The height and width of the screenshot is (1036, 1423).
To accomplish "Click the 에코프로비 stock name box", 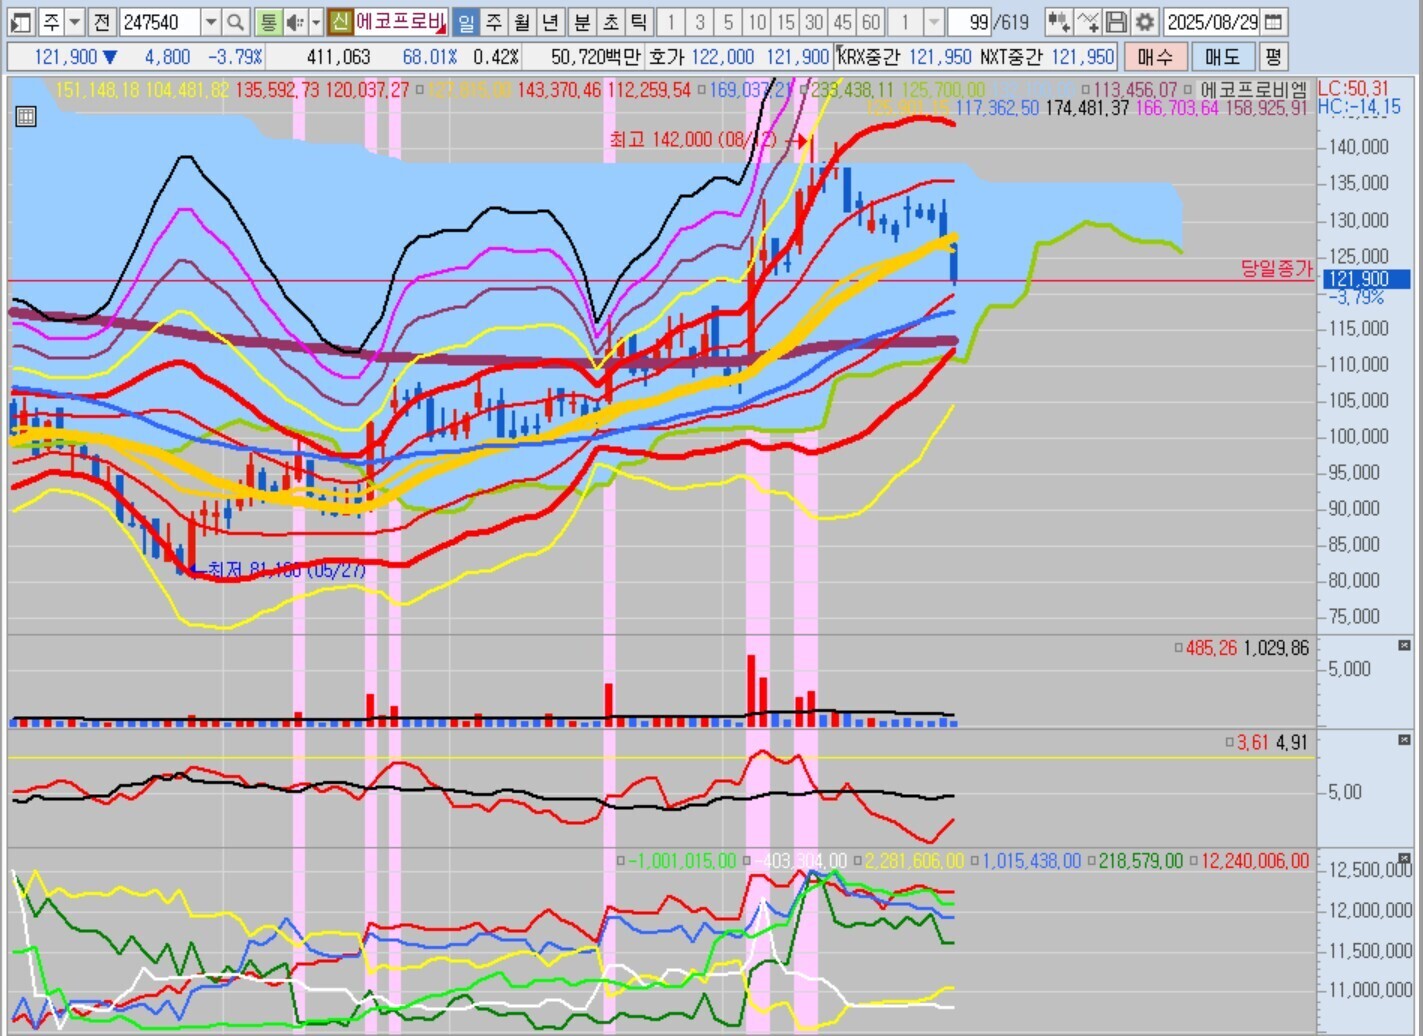I will click(x=401, y=22).
